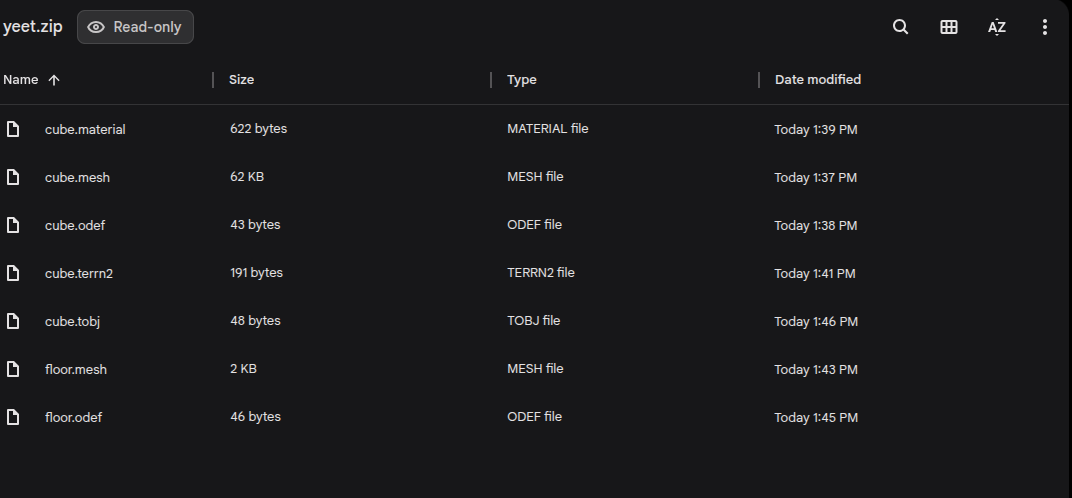Sort files by Type column
This screenshot has width=1072, height=498.
coord(521,80)
